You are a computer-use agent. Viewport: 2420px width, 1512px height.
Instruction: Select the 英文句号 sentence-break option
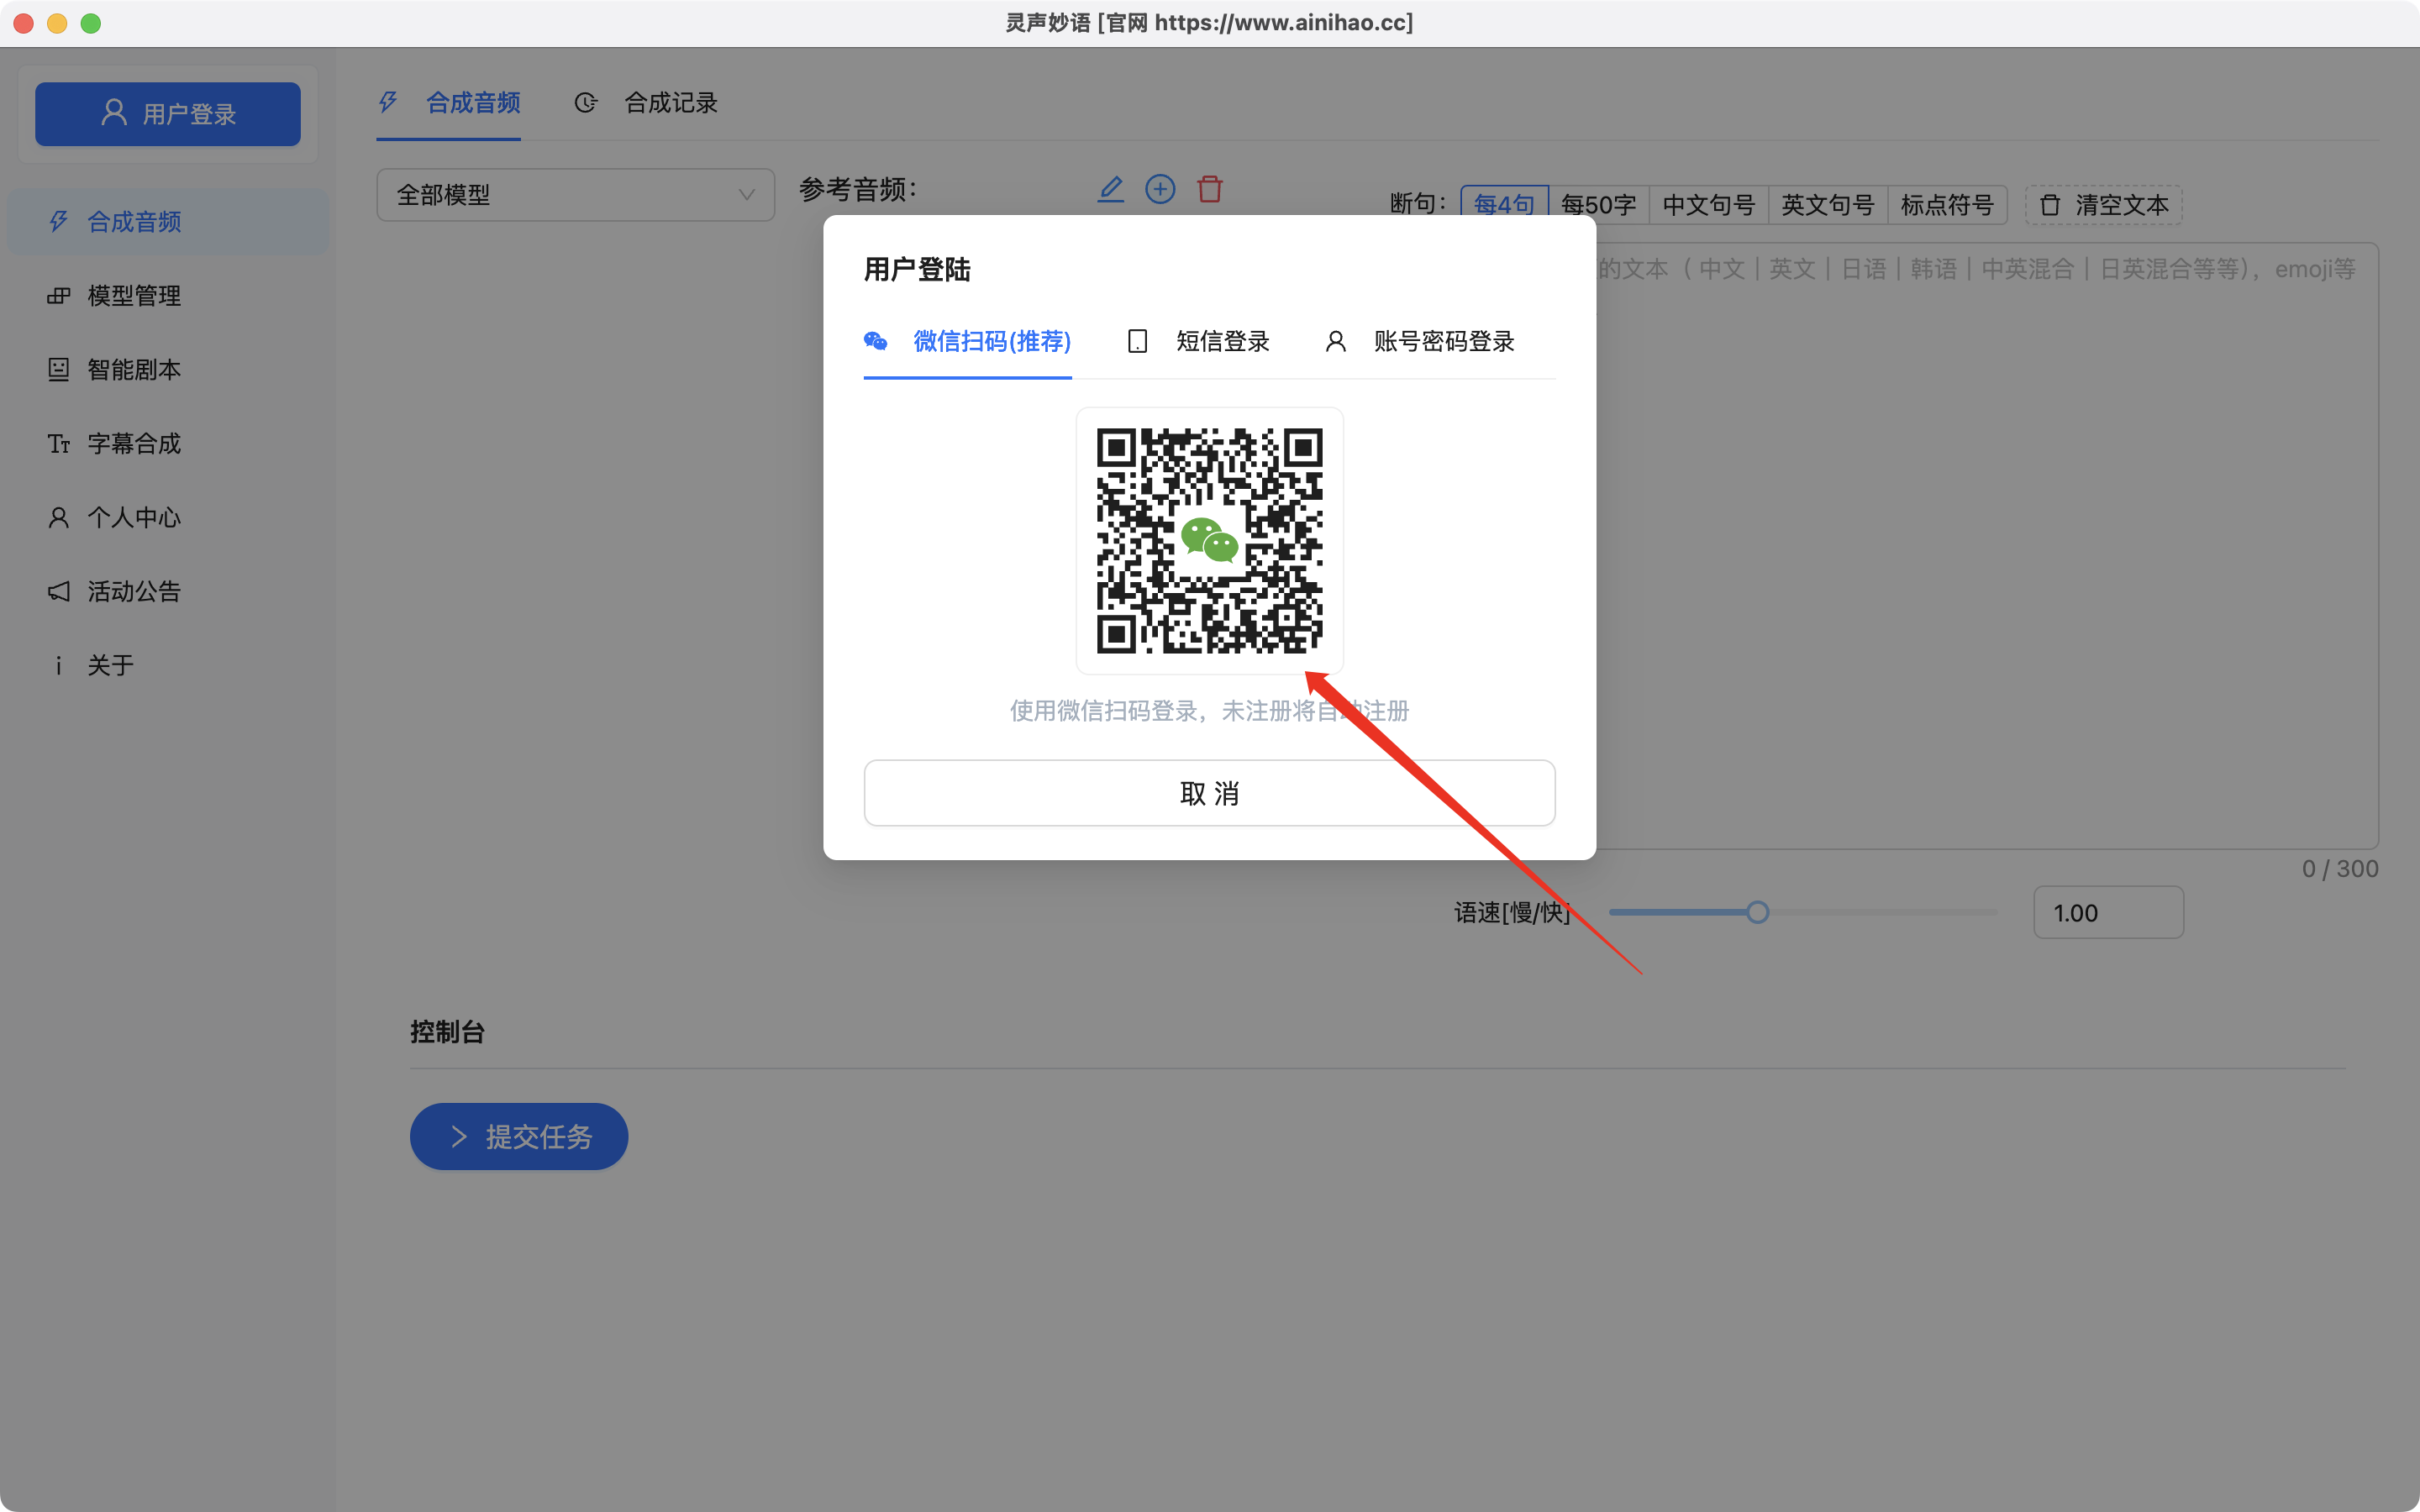click(x=1828, y=205)
